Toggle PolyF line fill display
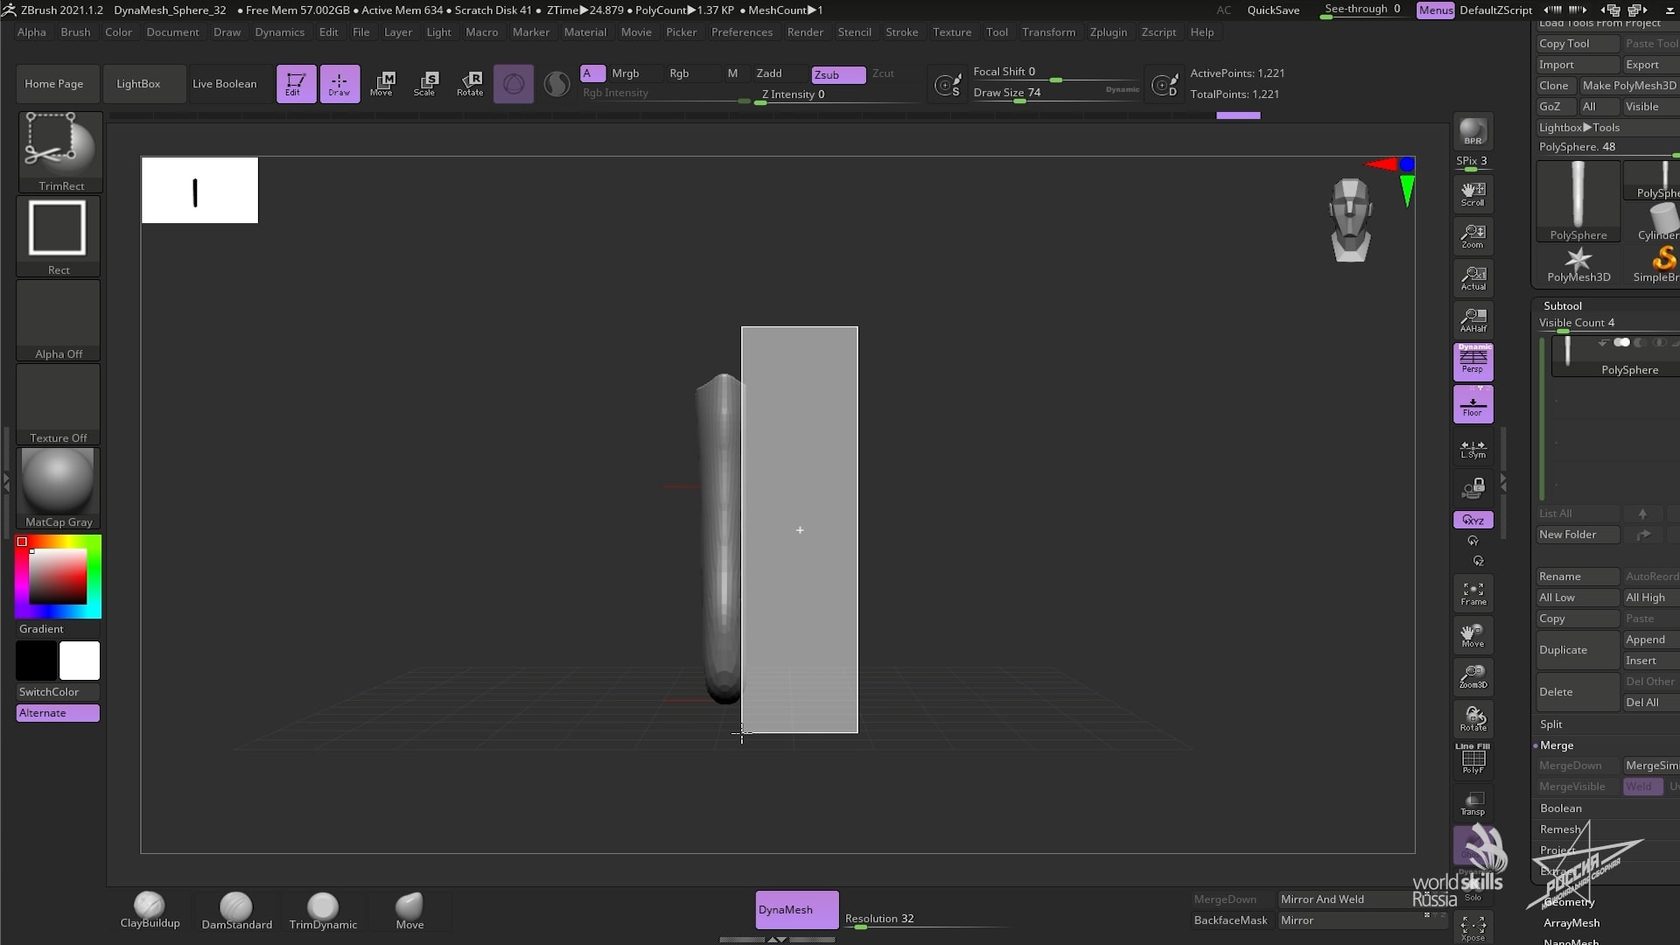This screenshot has height=945, width=1680. click(1473, 758)
